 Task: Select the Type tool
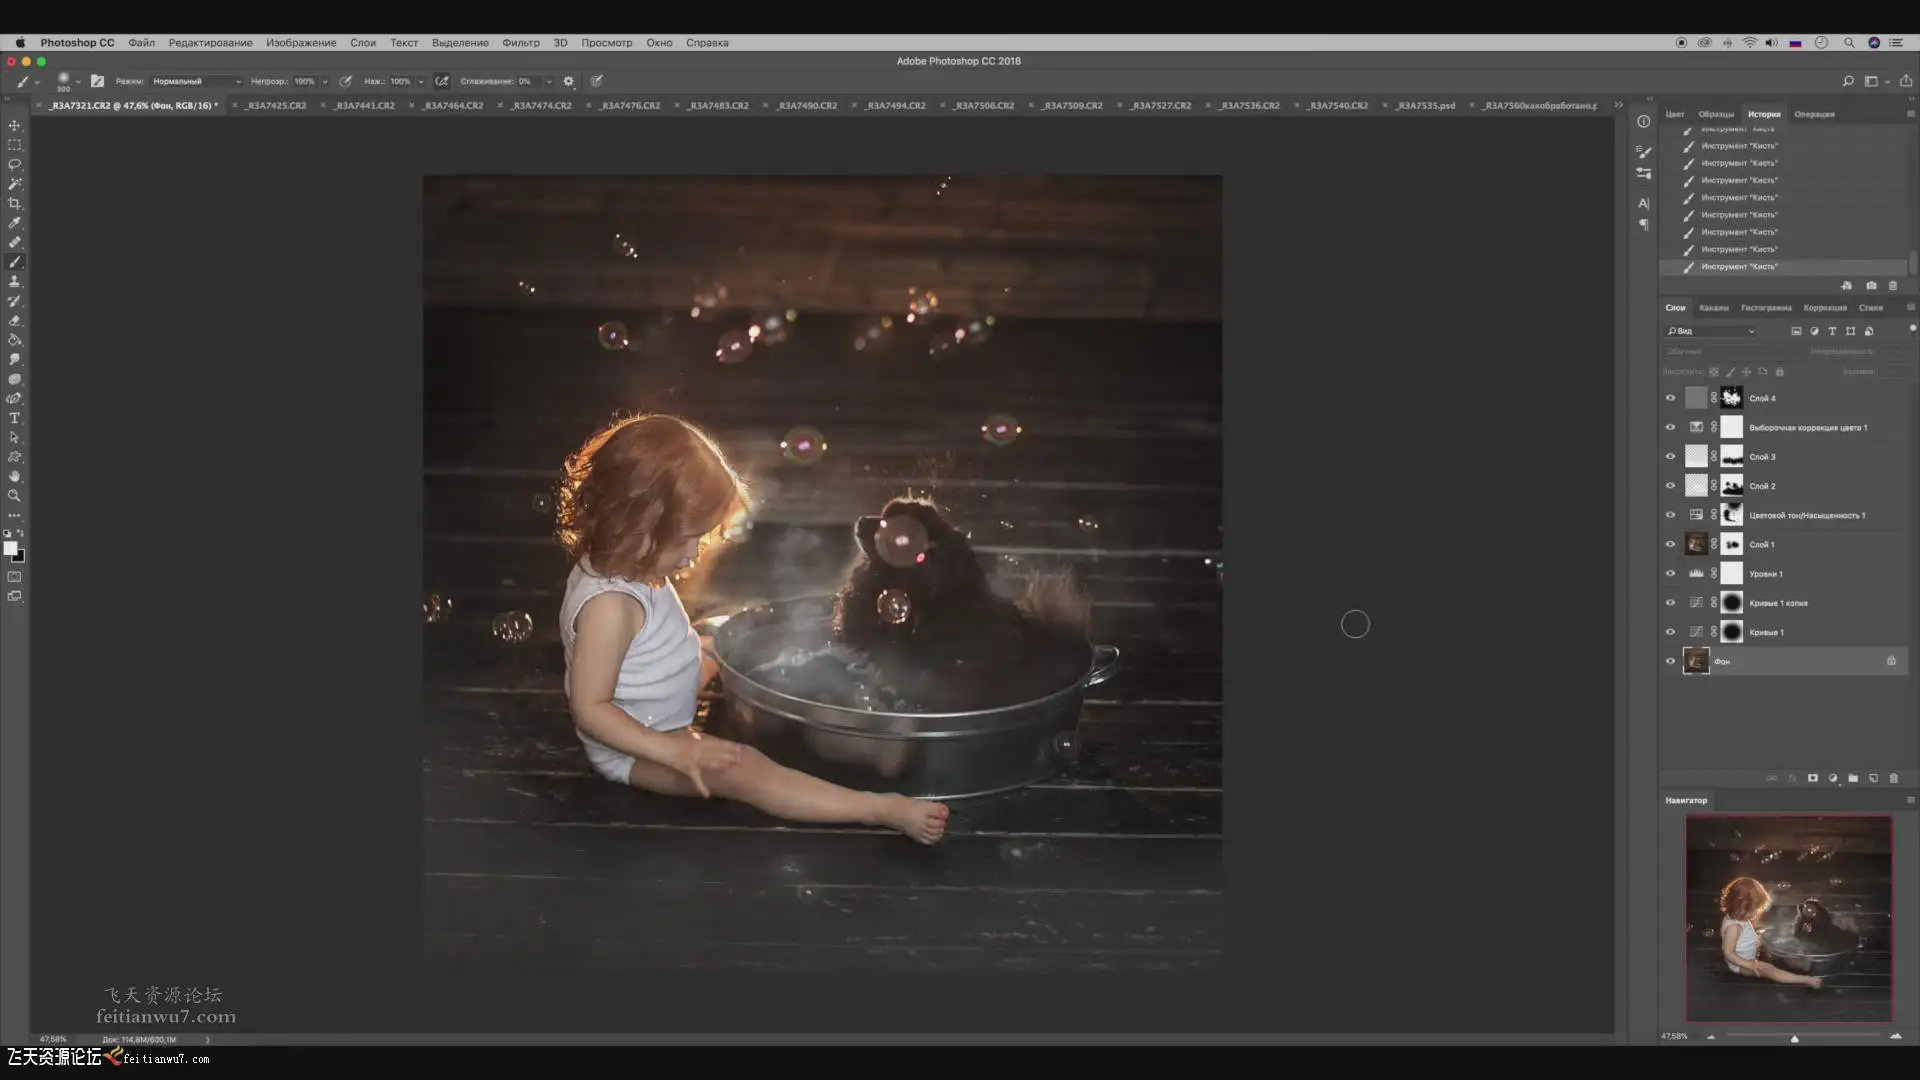(14, 418)
